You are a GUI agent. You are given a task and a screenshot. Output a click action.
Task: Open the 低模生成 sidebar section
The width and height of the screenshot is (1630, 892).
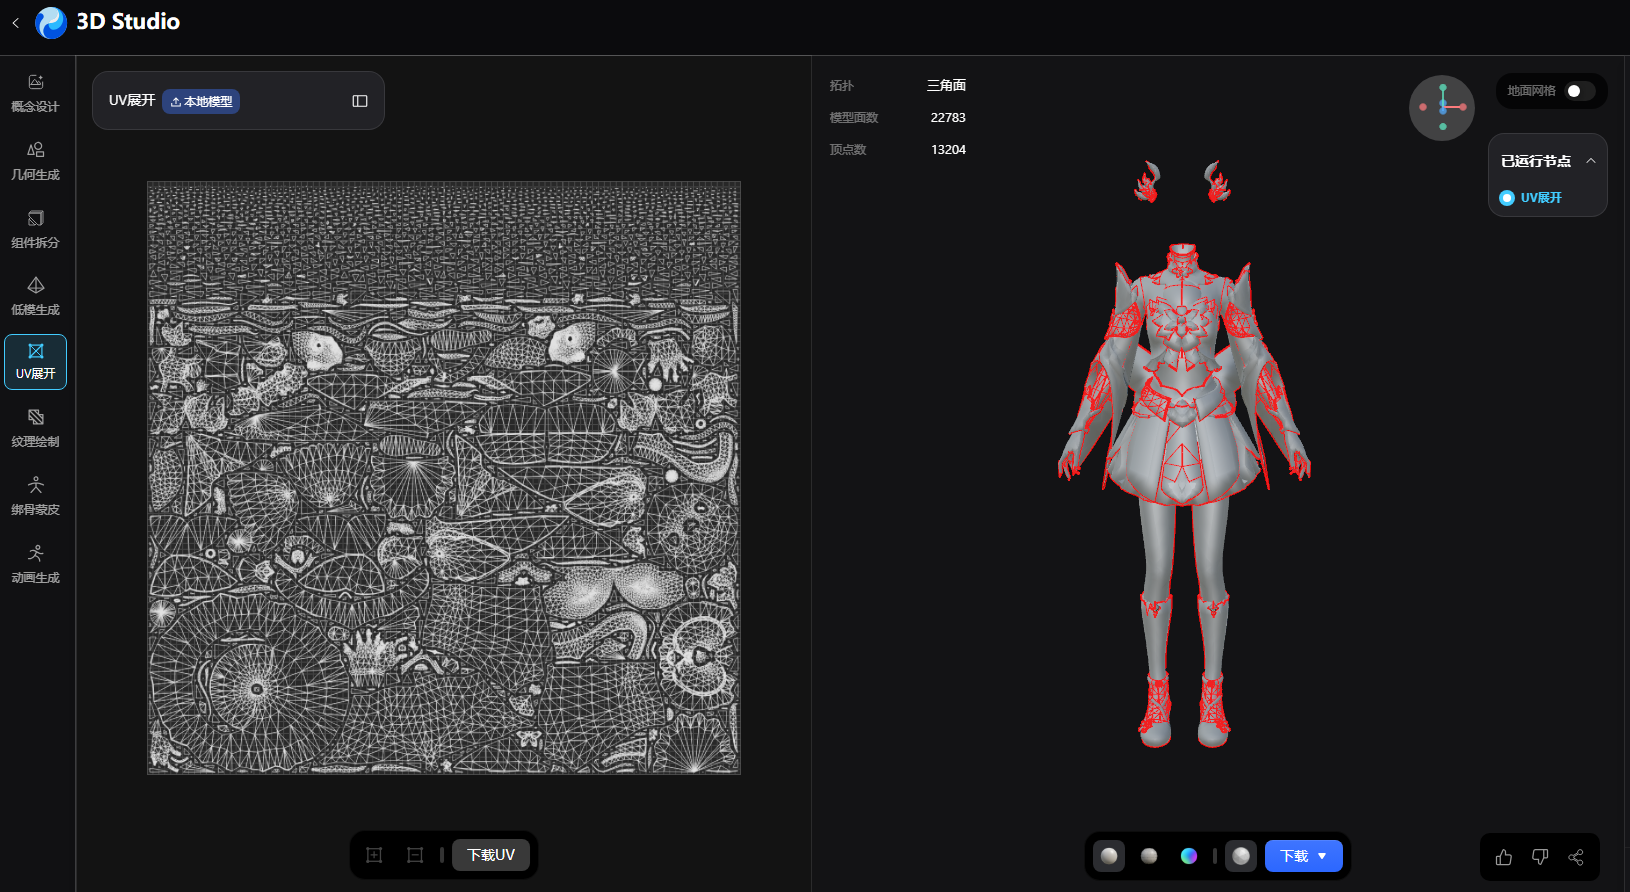coord(36,297)
